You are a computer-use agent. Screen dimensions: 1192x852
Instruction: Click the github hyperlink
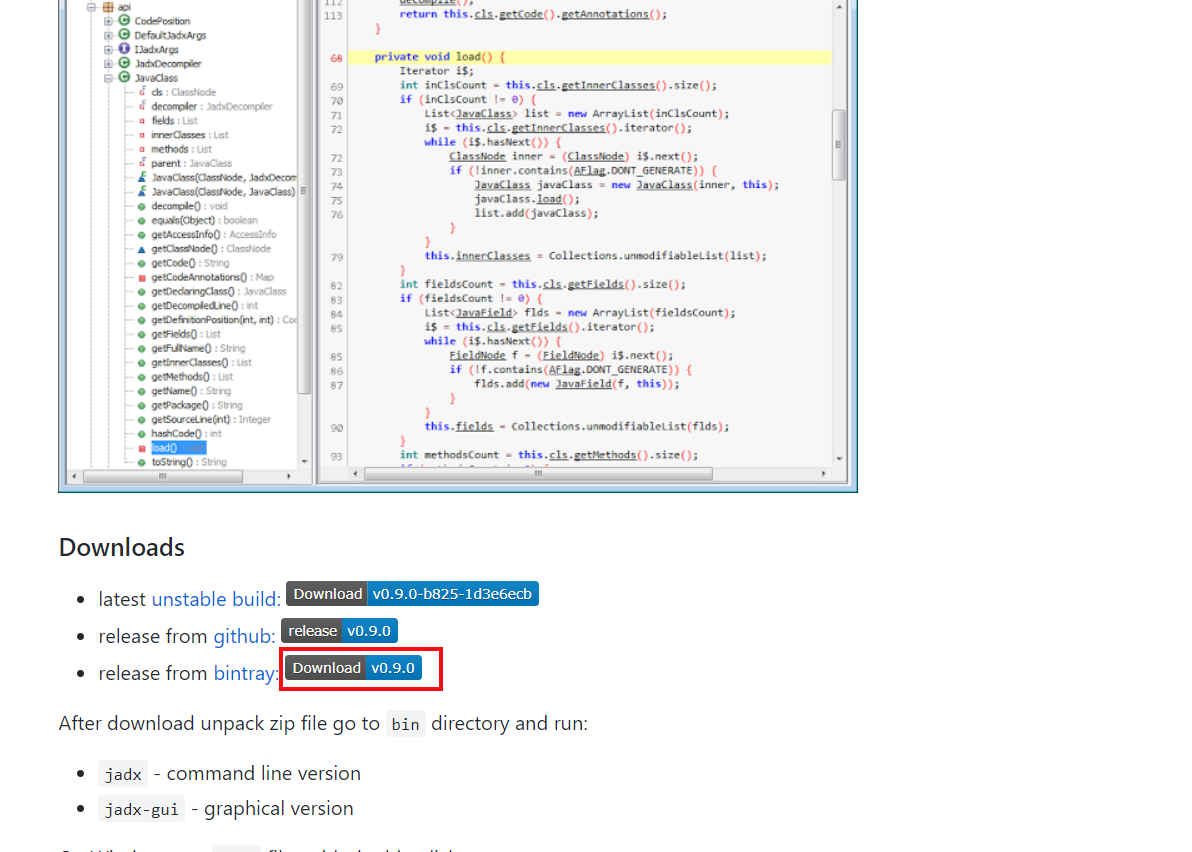pyautogui.click(x=243, y=636)
